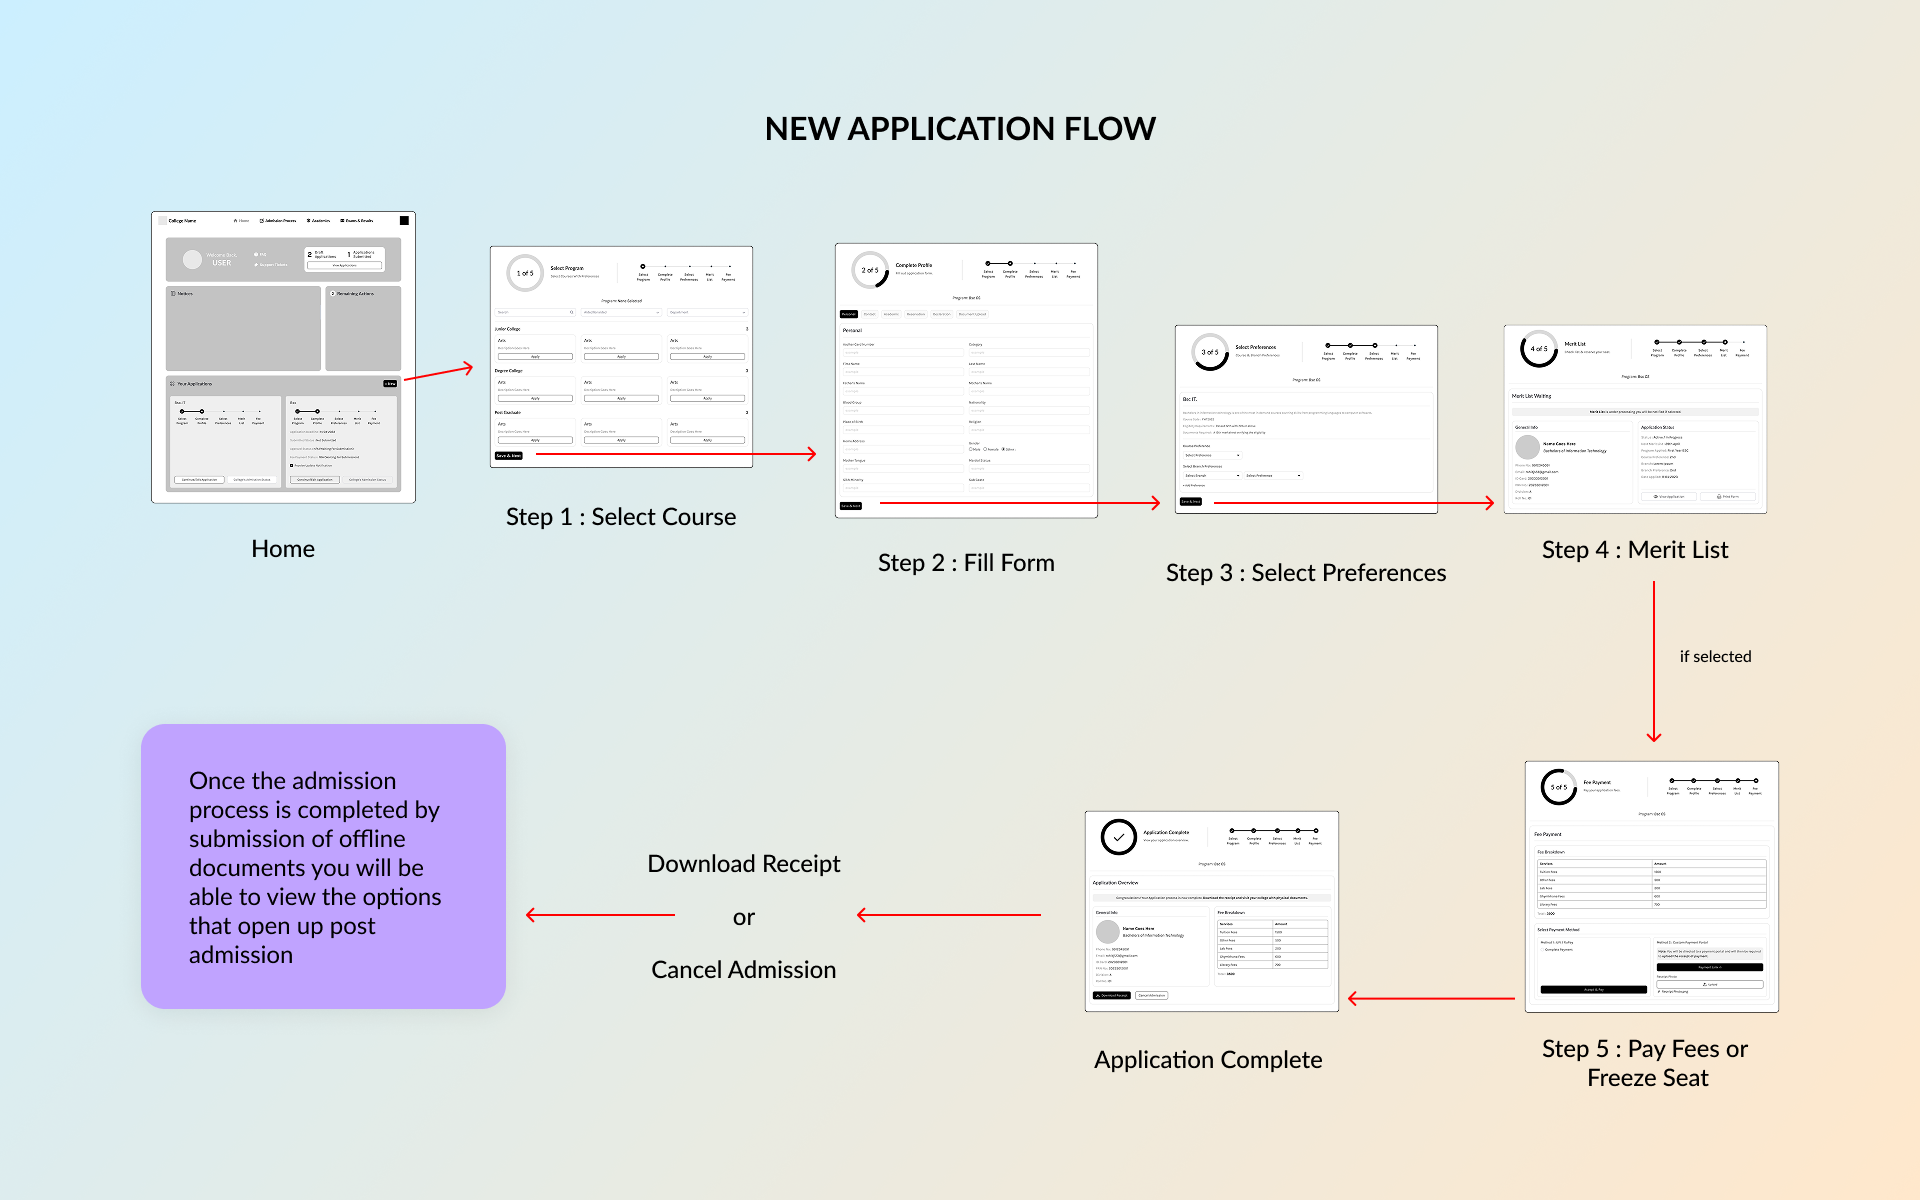Open the Academics nav item

[318, 220]
